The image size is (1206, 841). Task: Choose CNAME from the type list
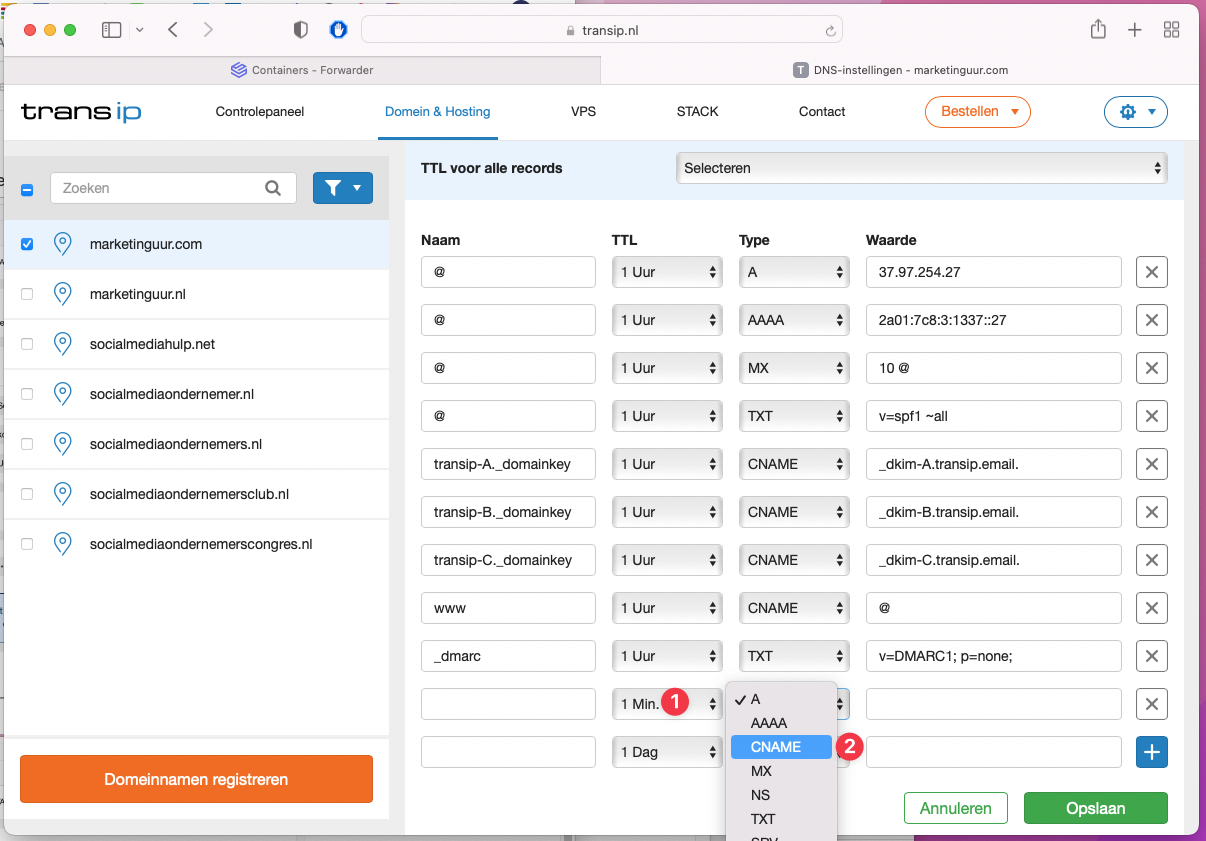(776, 747)
